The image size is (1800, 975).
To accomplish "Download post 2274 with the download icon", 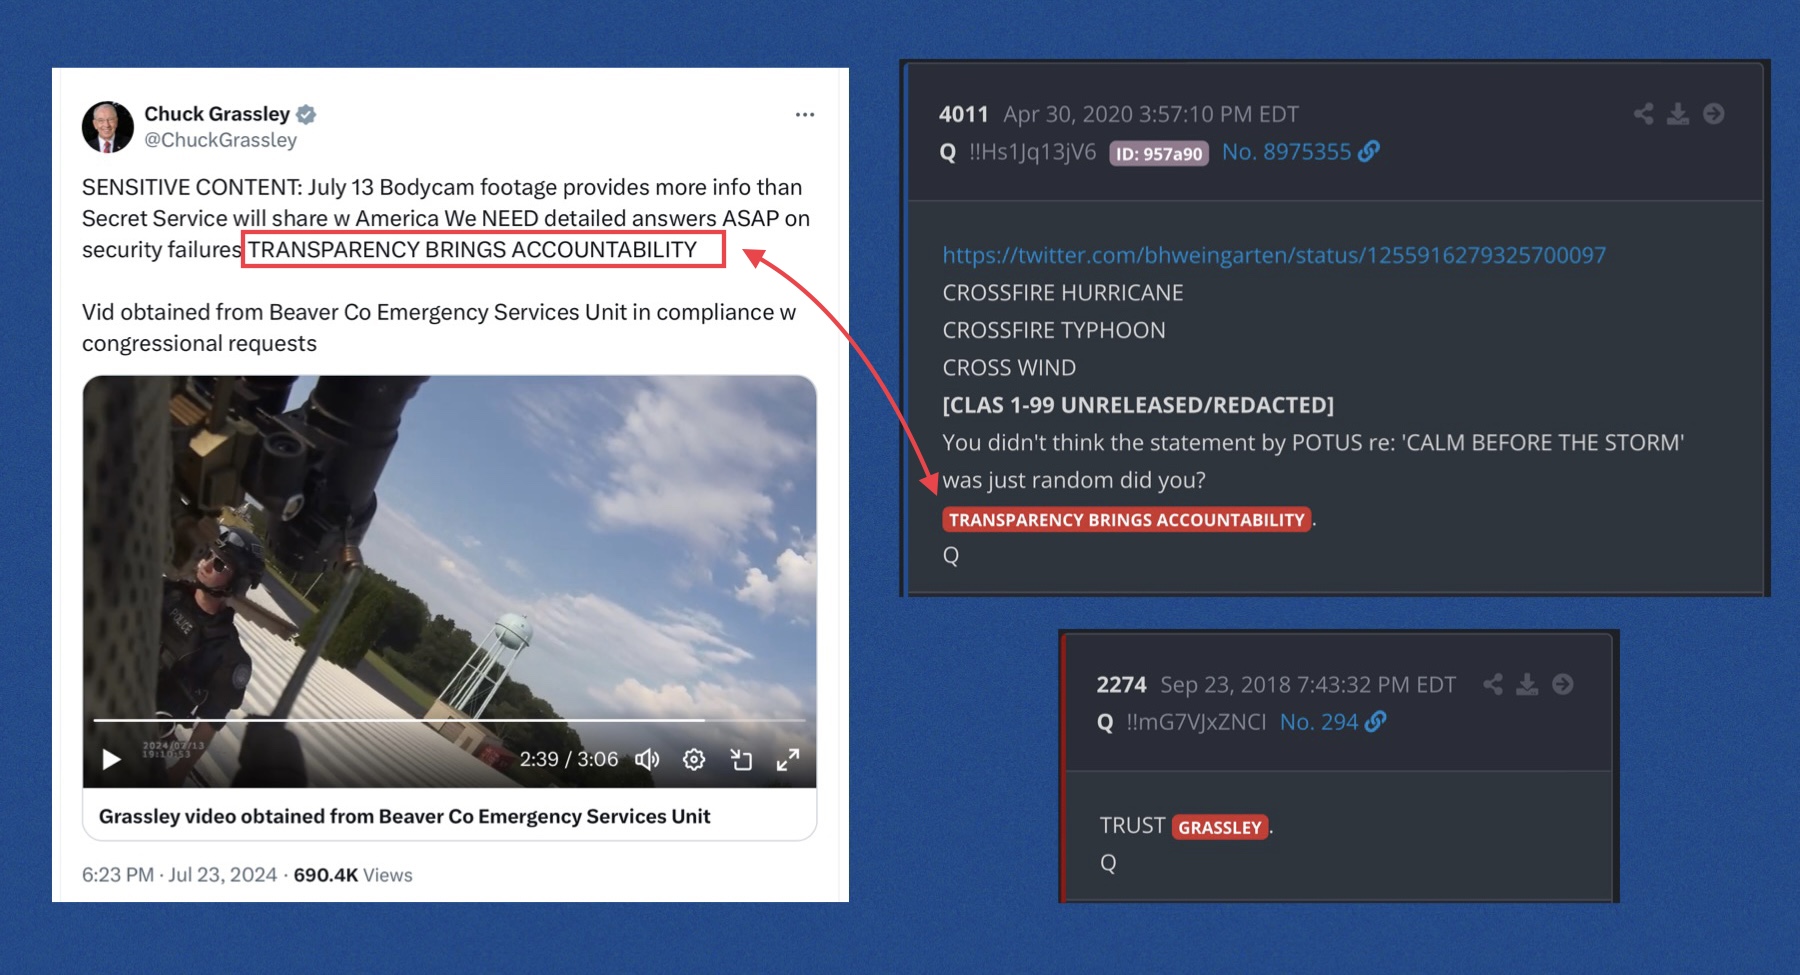I will tap(1527, 684).
